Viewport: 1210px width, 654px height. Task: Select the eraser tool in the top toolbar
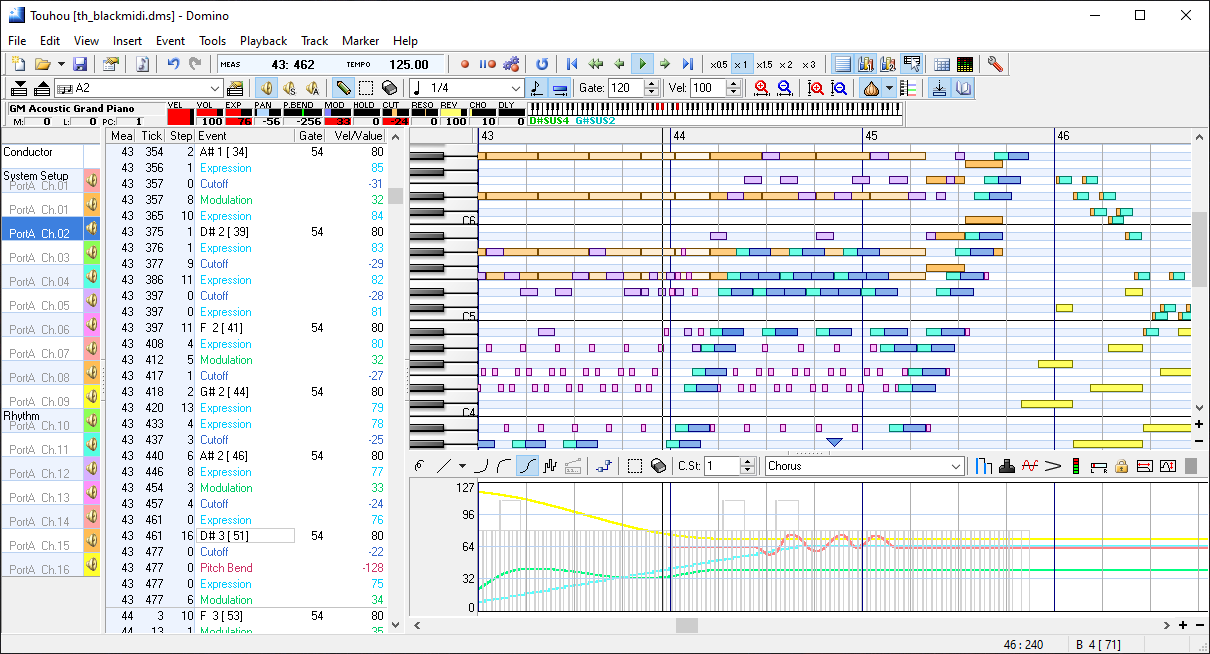point(389,88)
